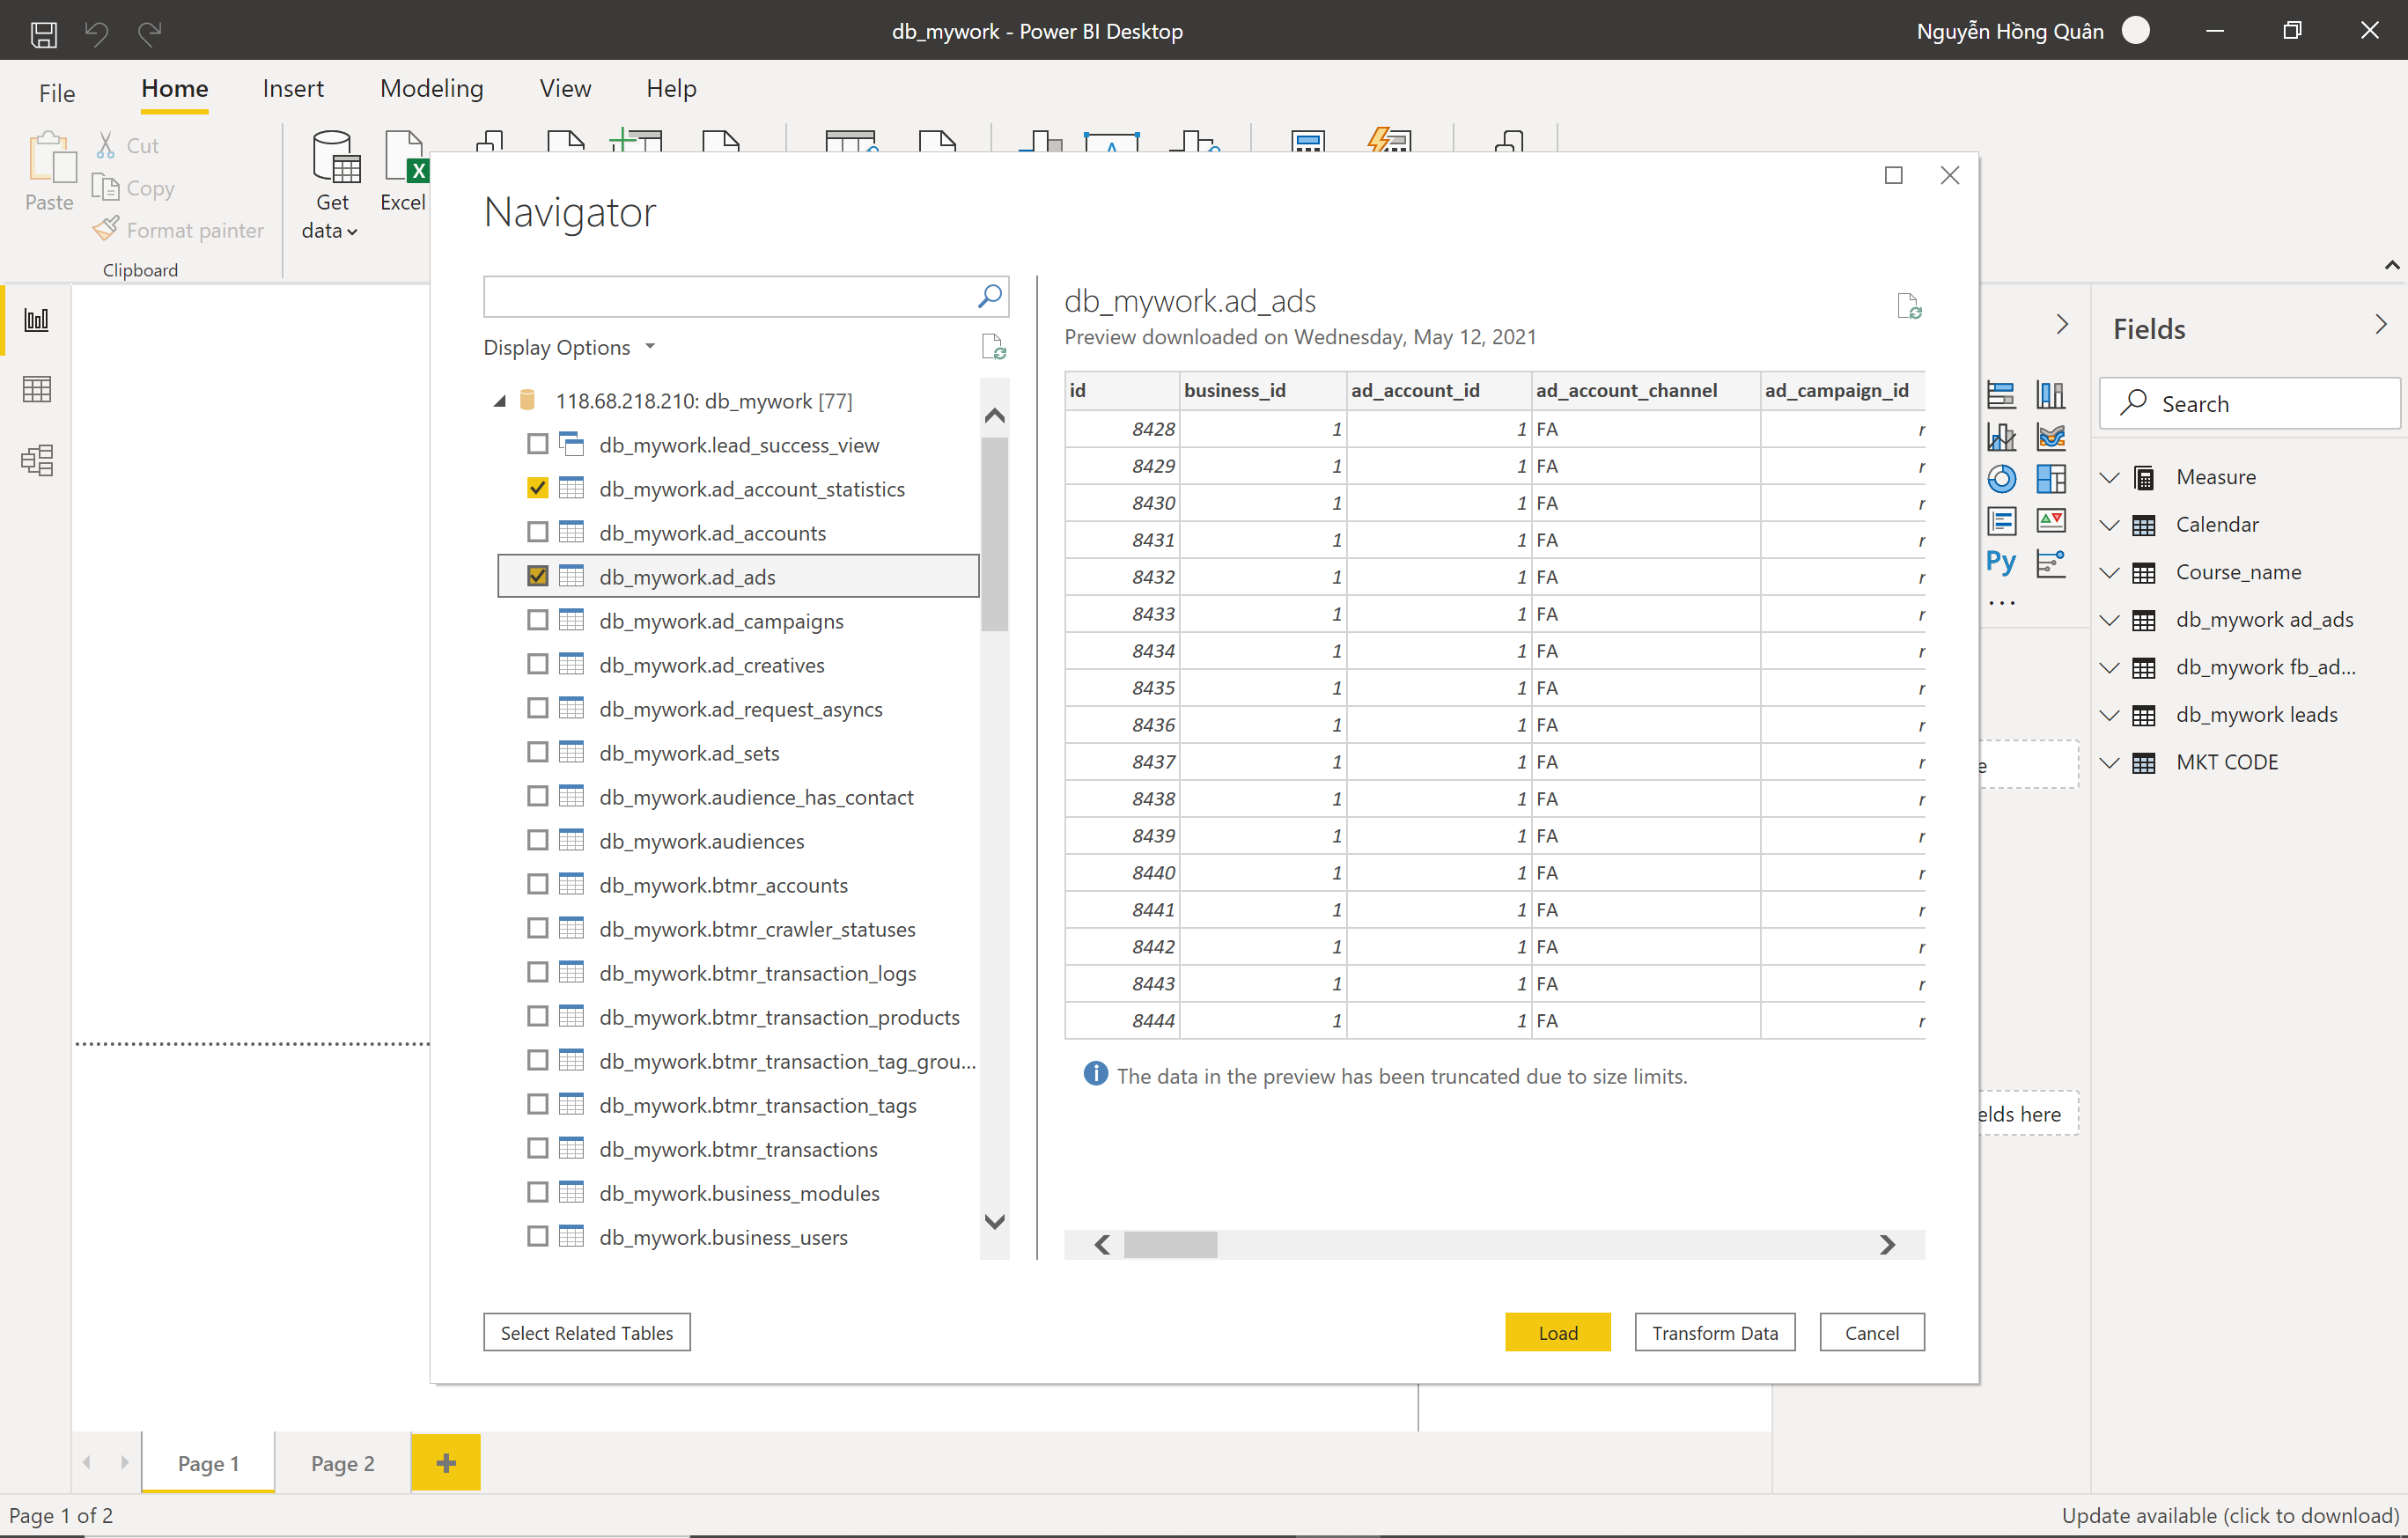The height and width of the screenshot is (1538, 2408).
Task: Click right arrow of preview horizontal scrollbar
Action: 1886,1244
